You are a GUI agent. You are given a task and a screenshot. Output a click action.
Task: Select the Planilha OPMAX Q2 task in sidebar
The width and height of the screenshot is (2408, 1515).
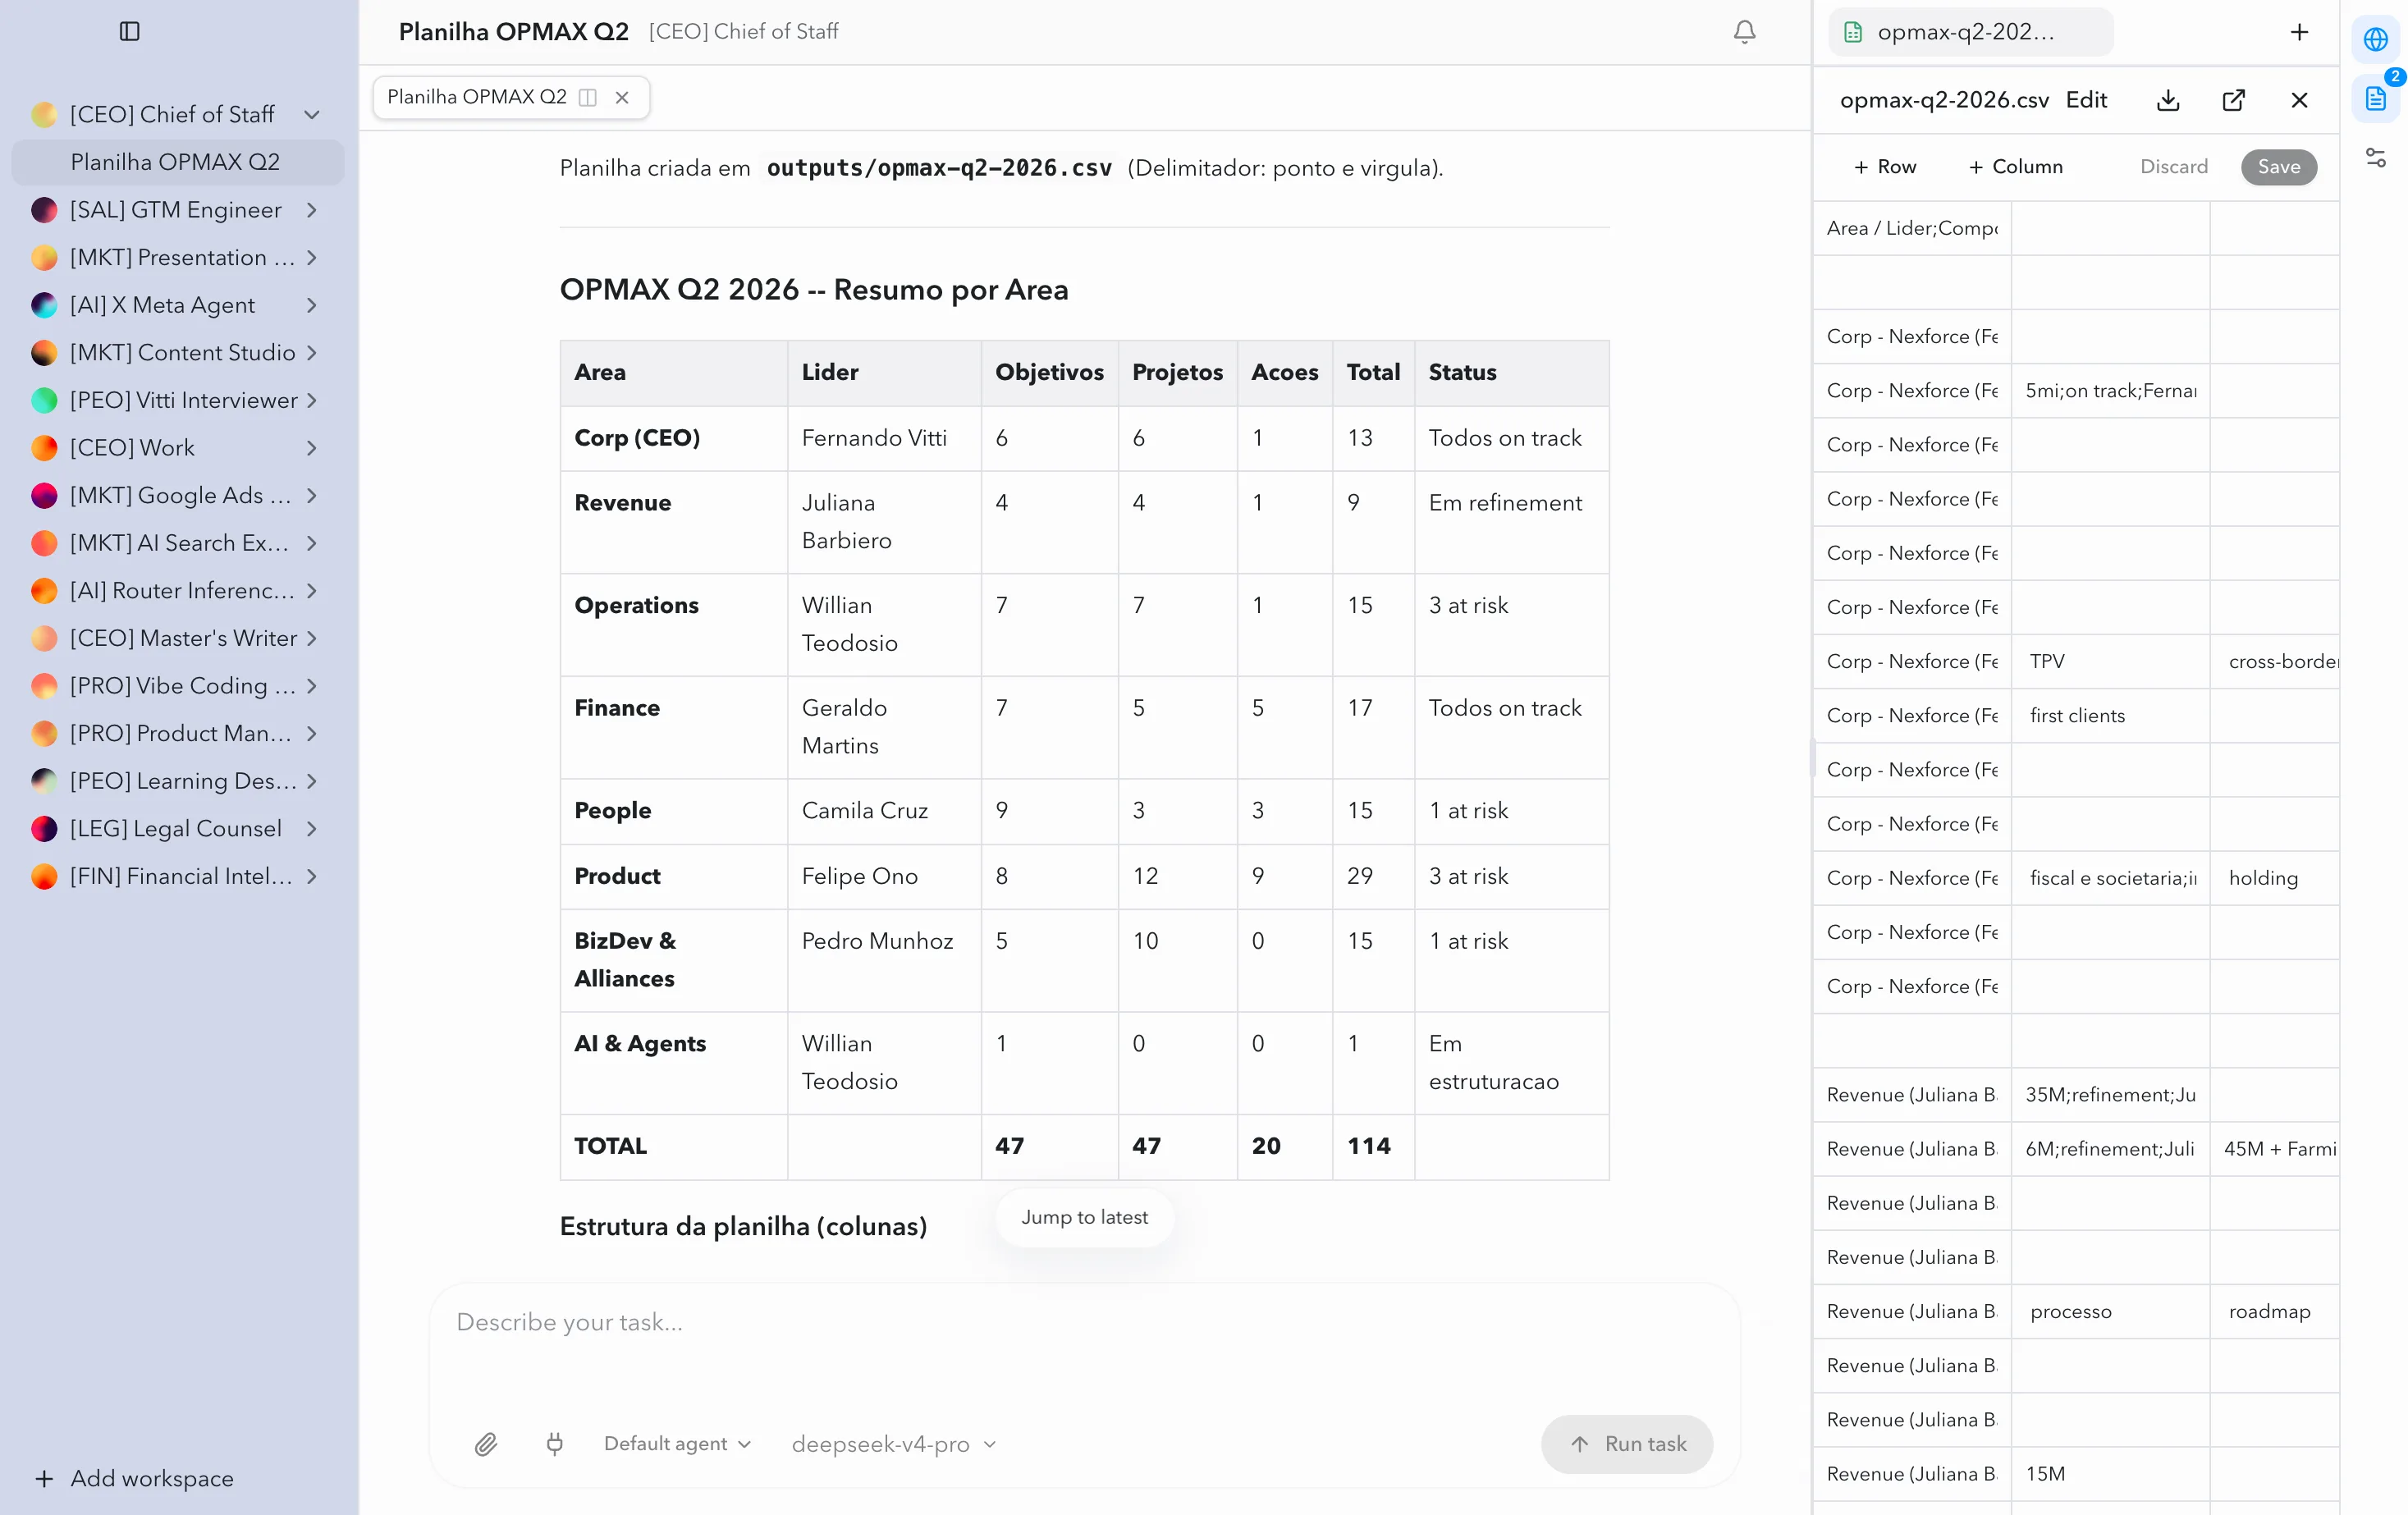coord(177,162)
